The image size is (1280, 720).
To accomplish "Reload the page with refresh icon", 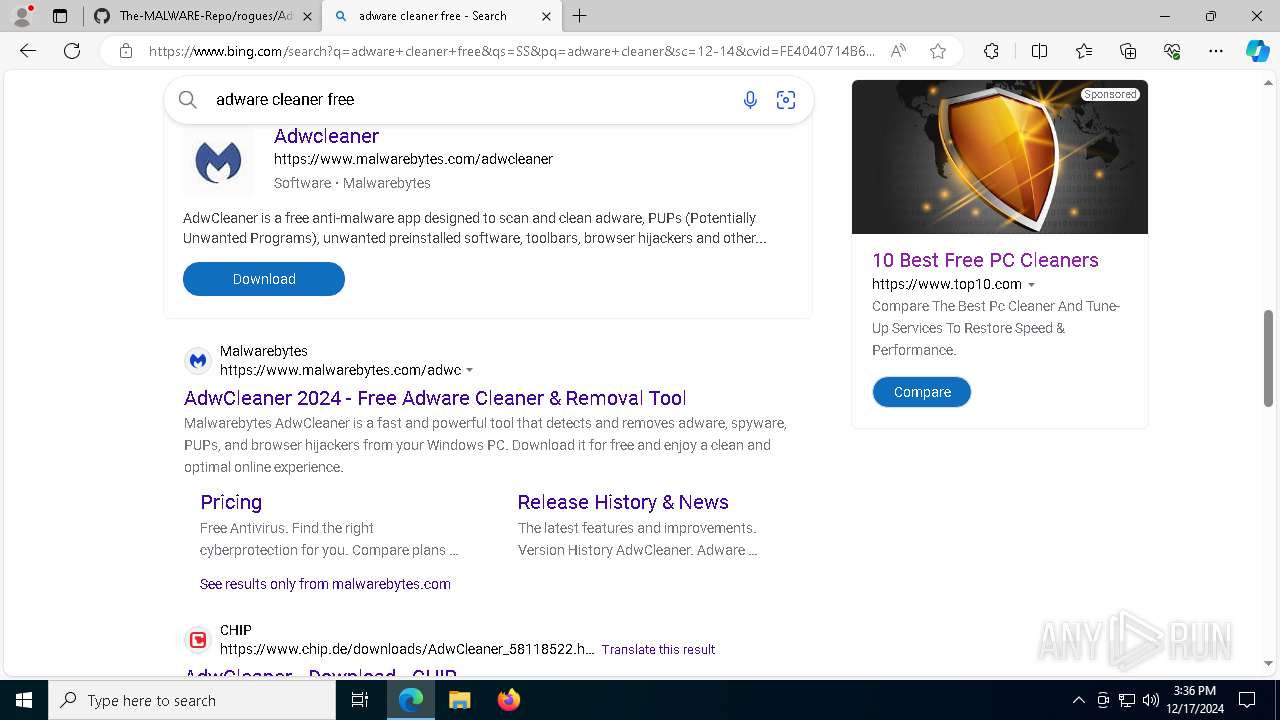I will pyautogui.click(x=72, y=51).
